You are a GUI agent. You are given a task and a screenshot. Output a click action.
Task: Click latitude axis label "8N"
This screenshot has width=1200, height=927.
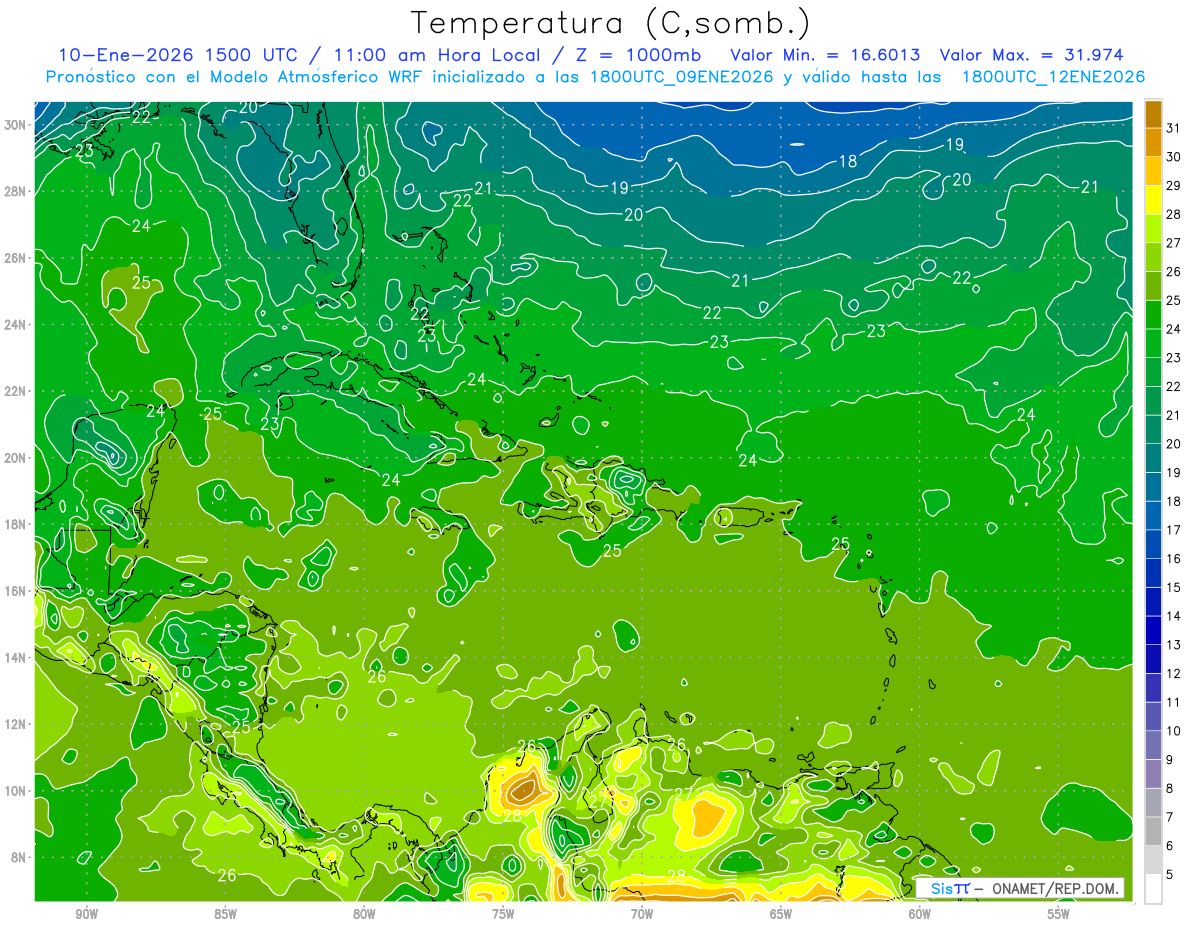point(18,857)
